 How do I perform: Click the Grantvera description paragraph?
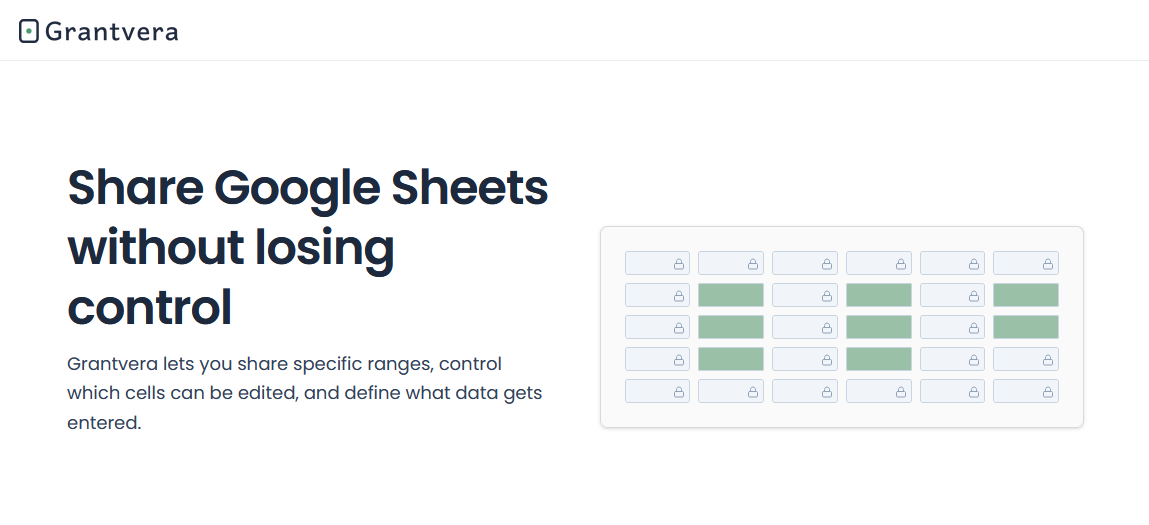305,393
